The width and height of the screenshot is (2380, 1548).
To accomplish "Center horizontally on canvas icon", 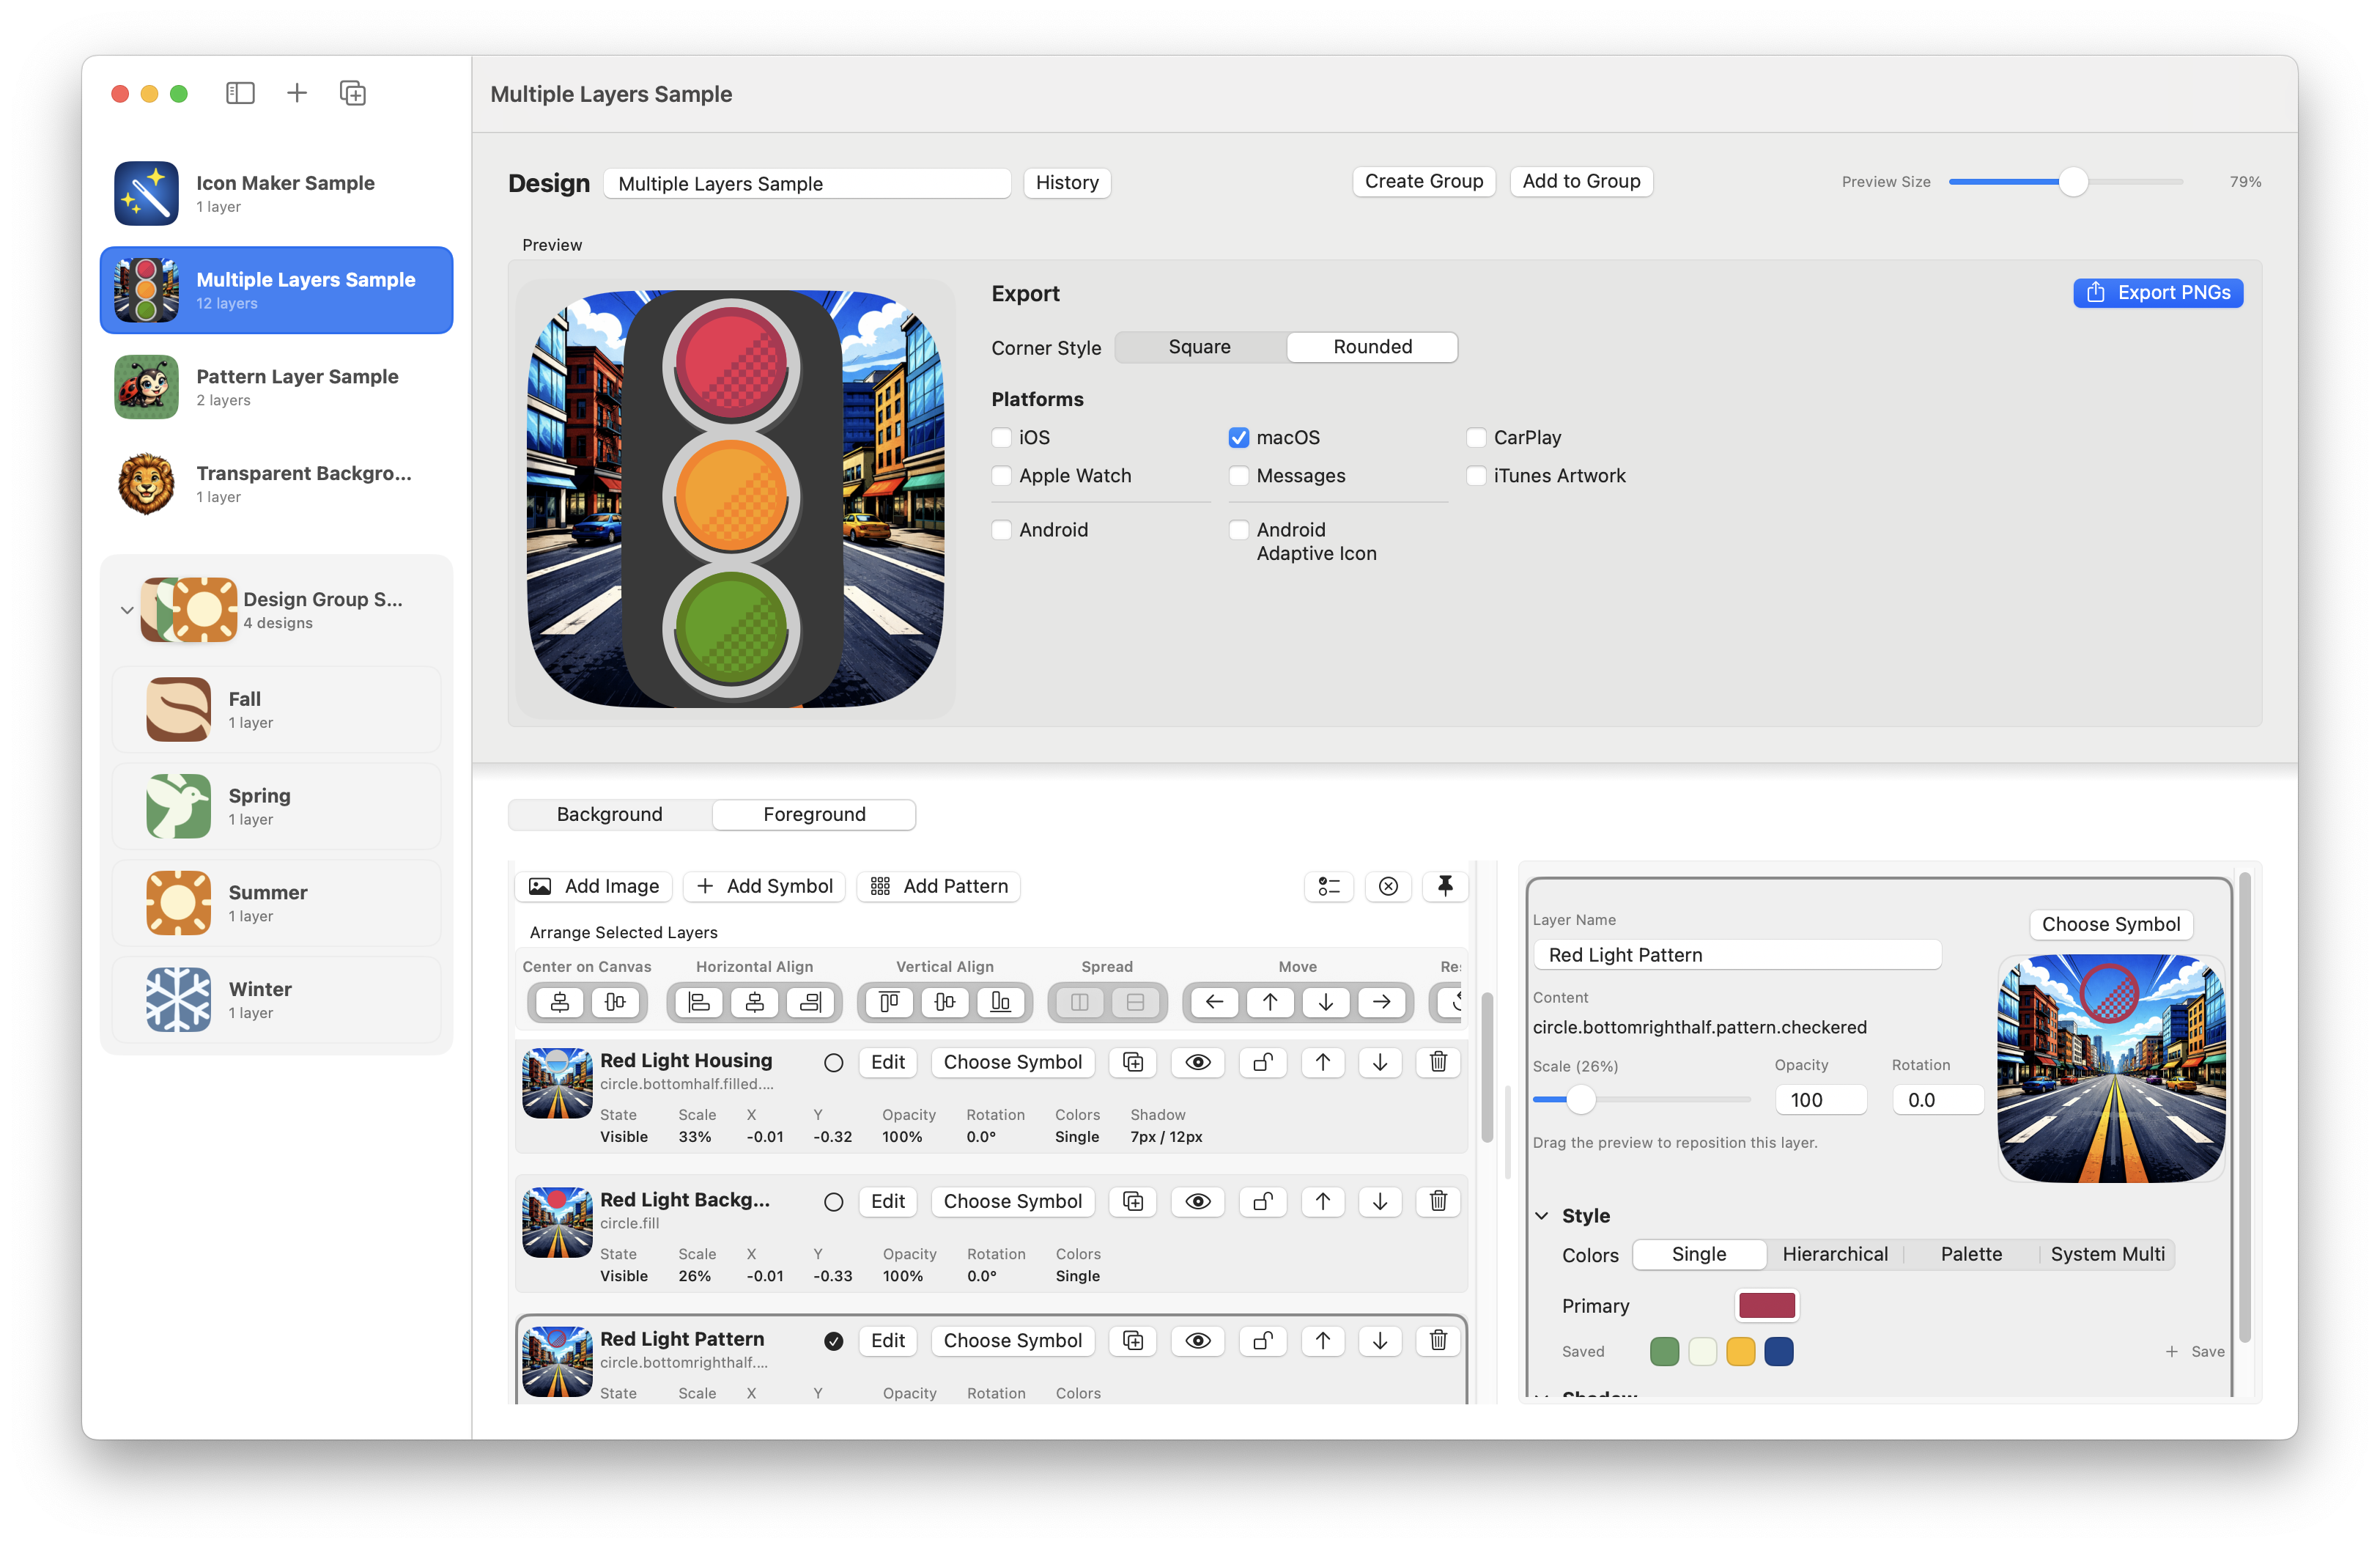I will (560, 1002).
